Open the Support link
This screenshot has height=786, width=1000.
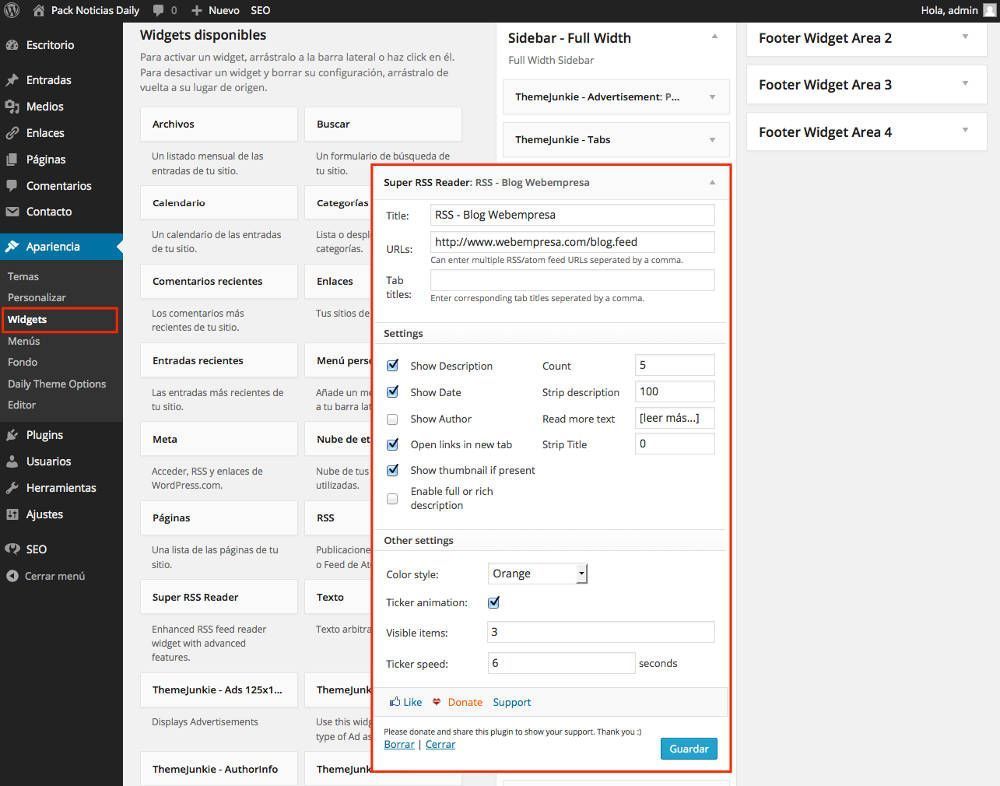511,702
